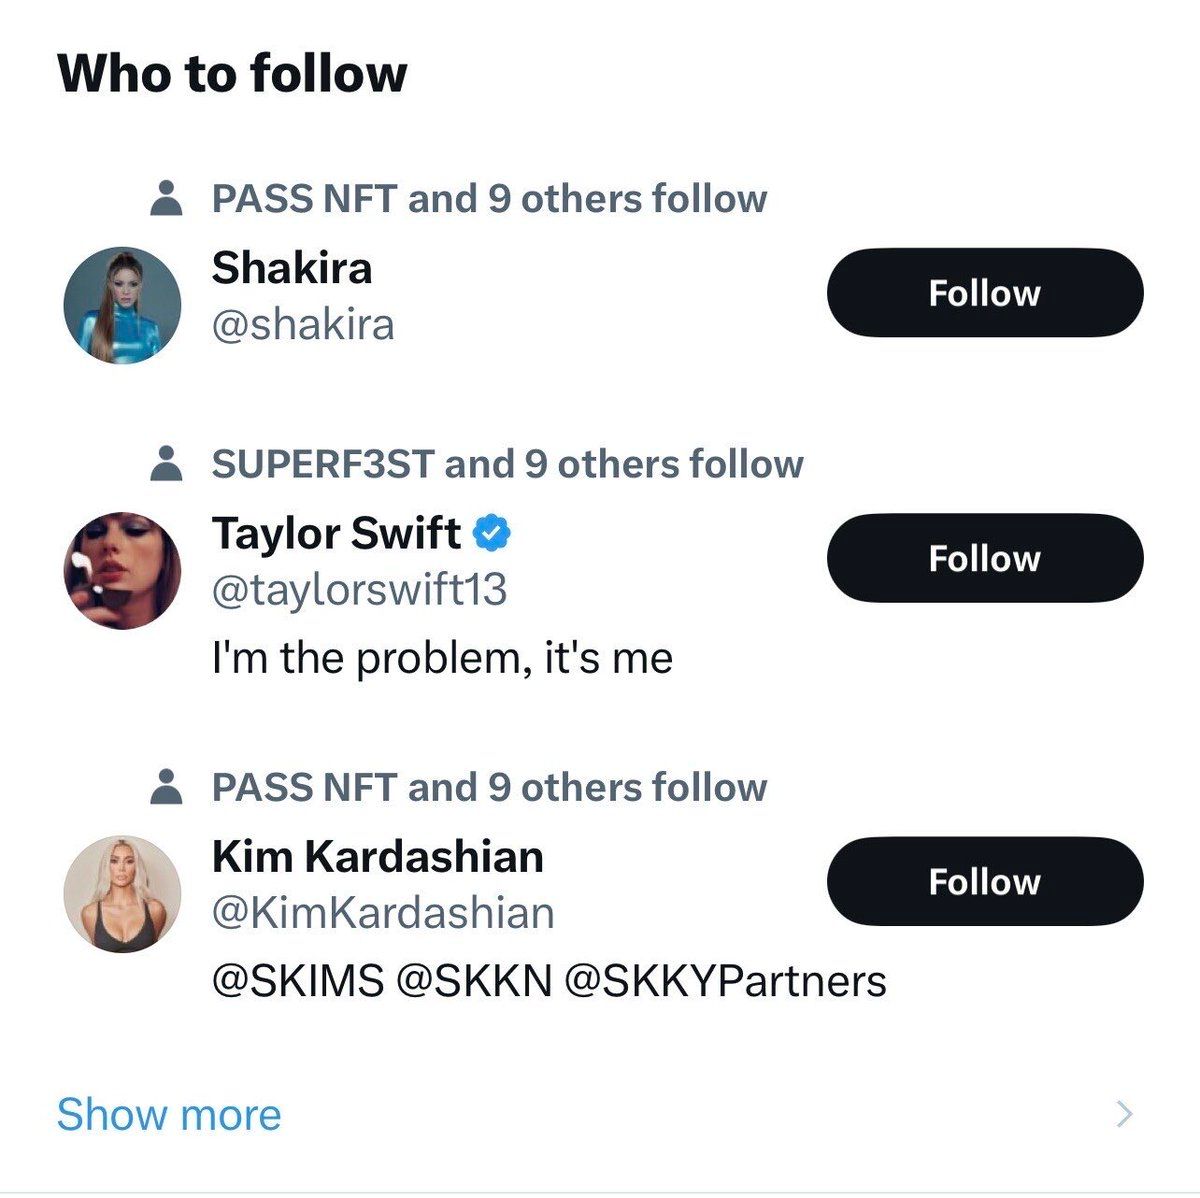Click person icon above Kim Kardashian suggestion
This screenshot has width=1200, height=1198.
165,787
